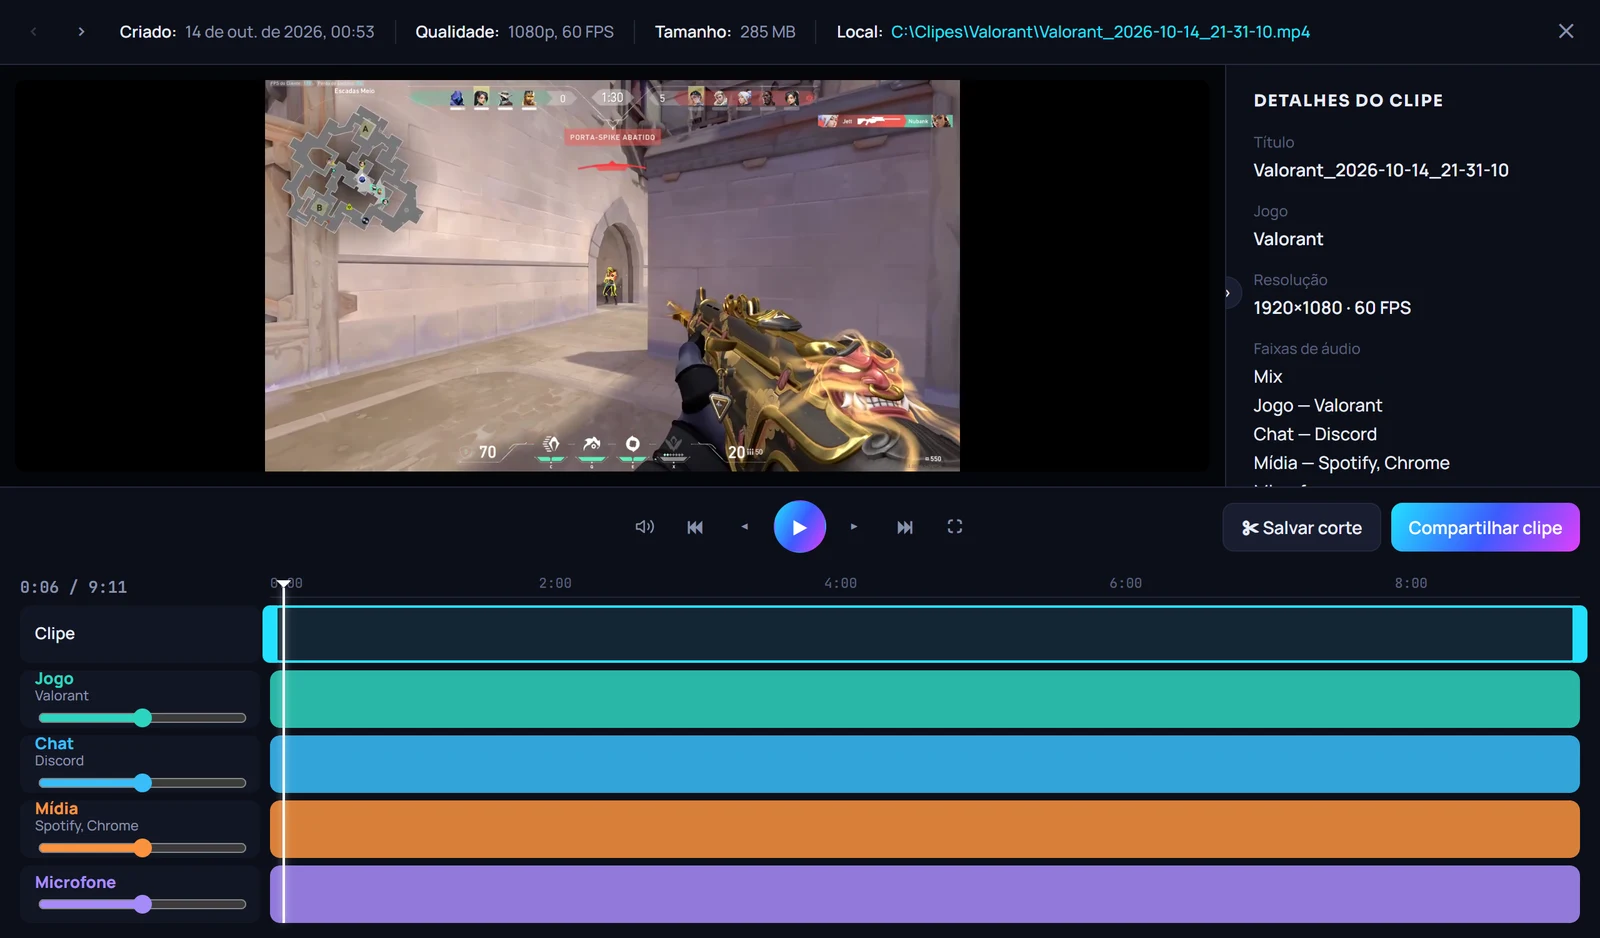This screenshot has height=938, width=1600.
Task: Select the clip title Valorant_2026-10-14_21-31-10
Action: [x=1381, y=170]
